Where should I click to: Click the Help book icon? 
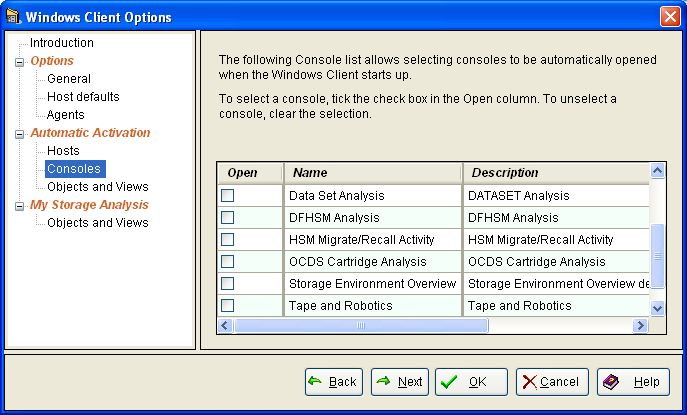(610, 382)
